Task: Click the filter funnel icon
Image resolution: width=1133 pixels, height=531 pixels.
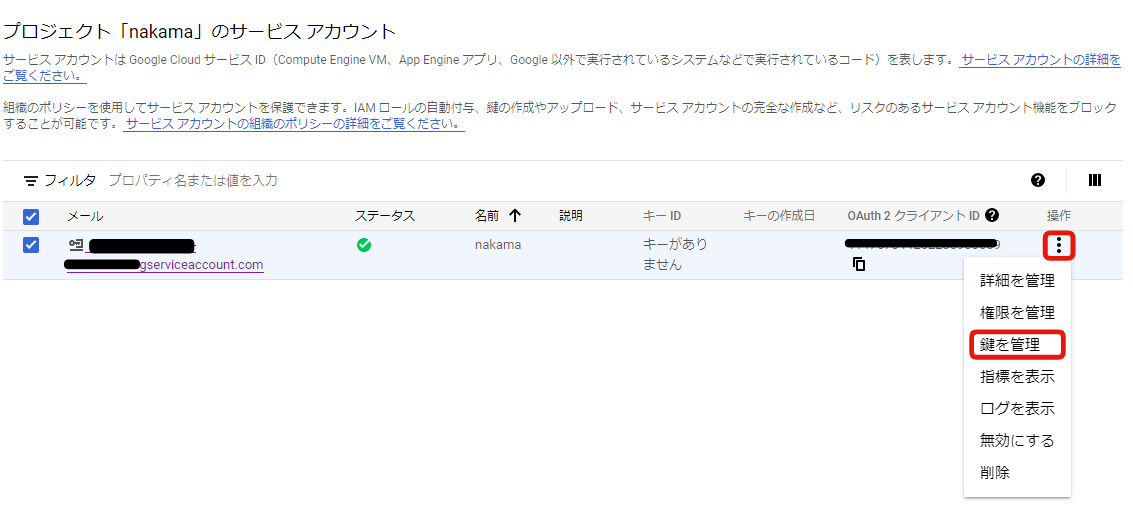Action: [30, 181]
